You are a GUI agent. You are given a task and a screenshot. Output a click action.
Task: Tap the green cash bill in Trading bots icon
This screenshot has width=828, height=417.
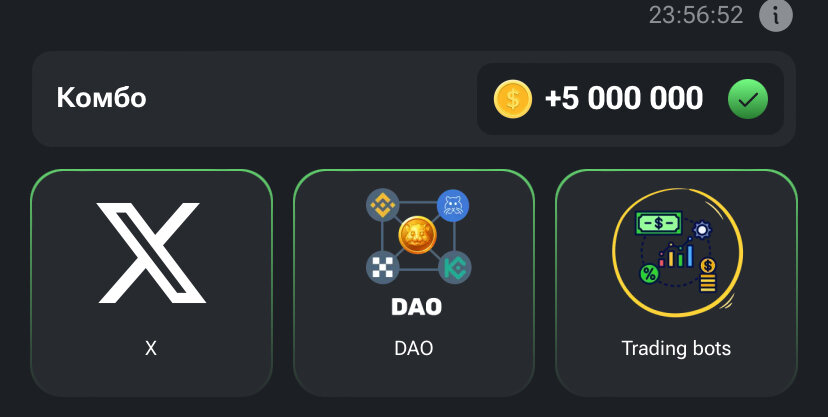658,223
